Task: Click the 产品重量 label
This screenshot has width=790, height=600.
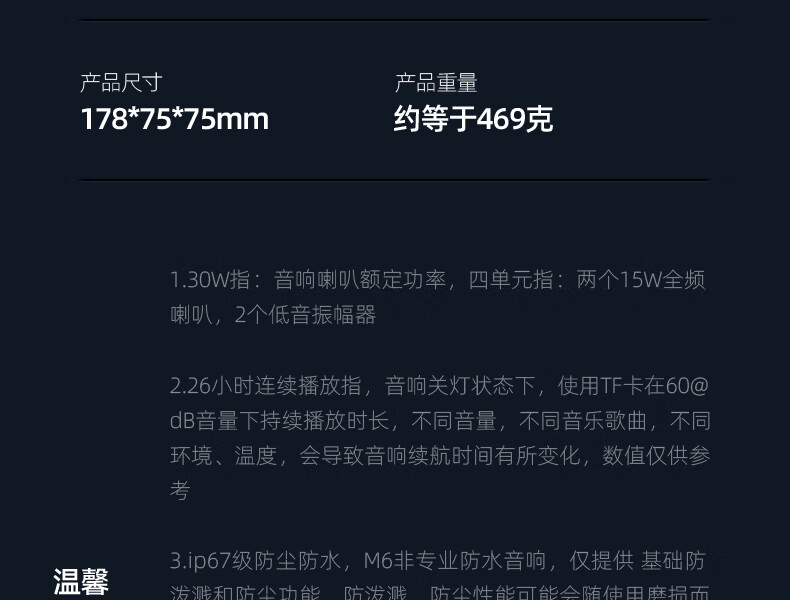Action: tap(436, 83)
